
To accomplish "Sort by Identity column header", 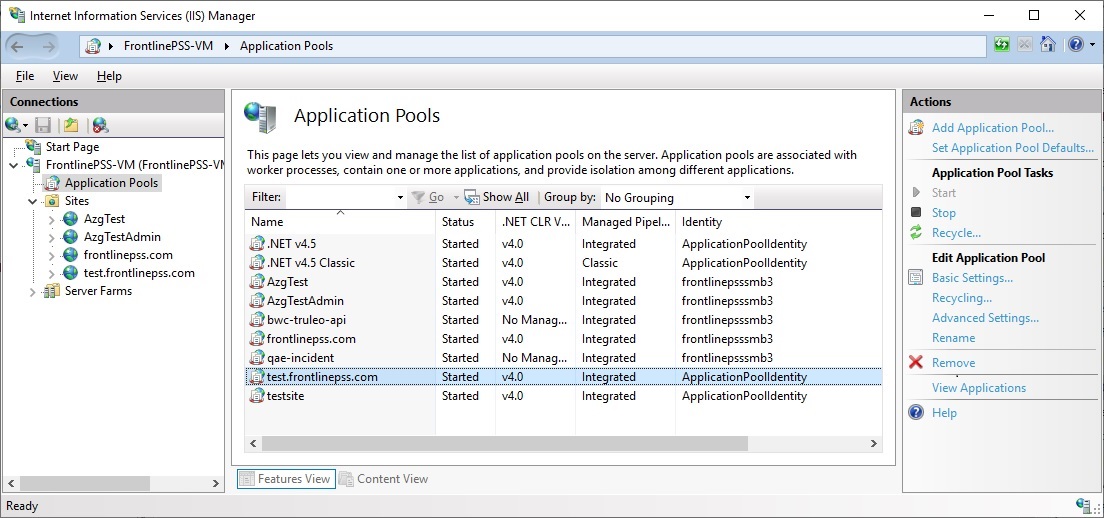I will tap(778, 222).
